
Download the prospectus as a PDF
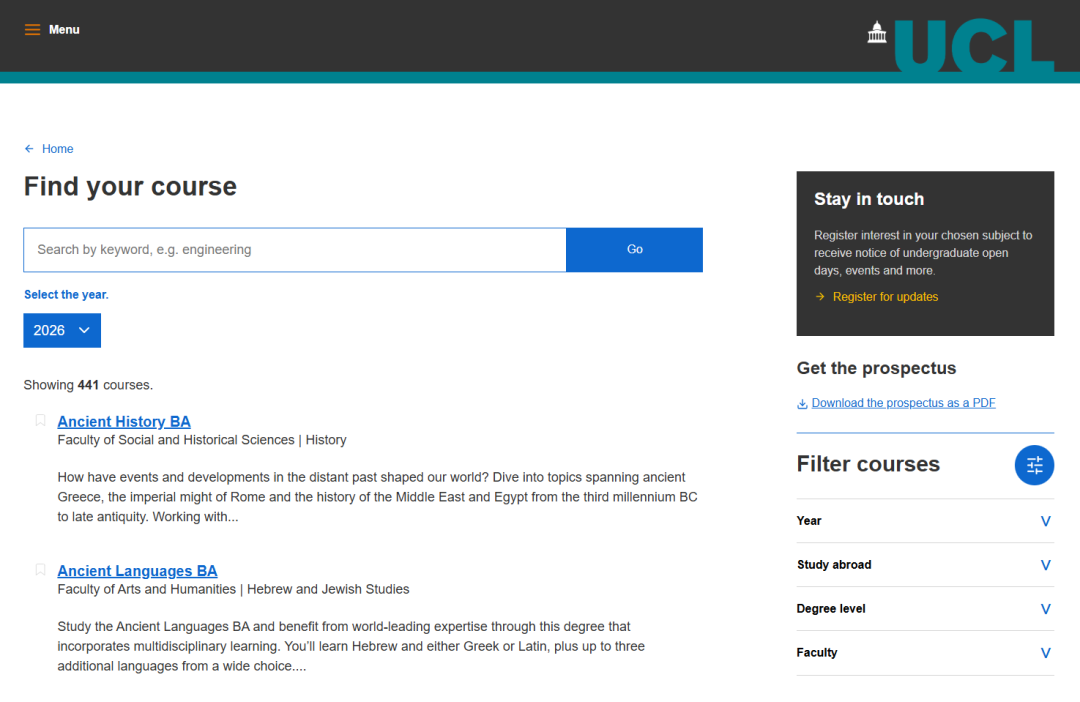[903, 403]
